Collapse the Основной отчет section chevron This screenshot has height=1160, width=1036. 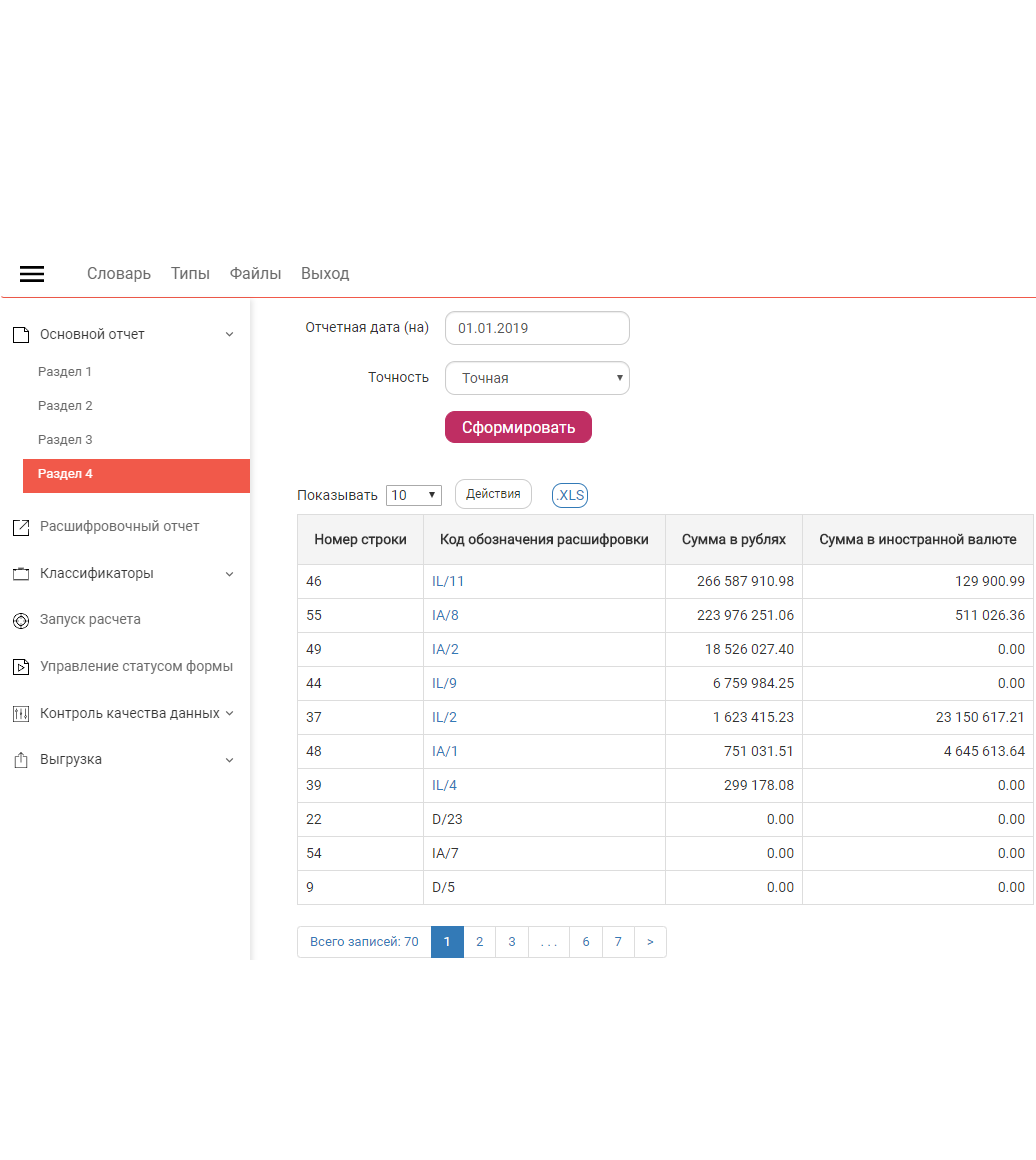coord(229,335)
